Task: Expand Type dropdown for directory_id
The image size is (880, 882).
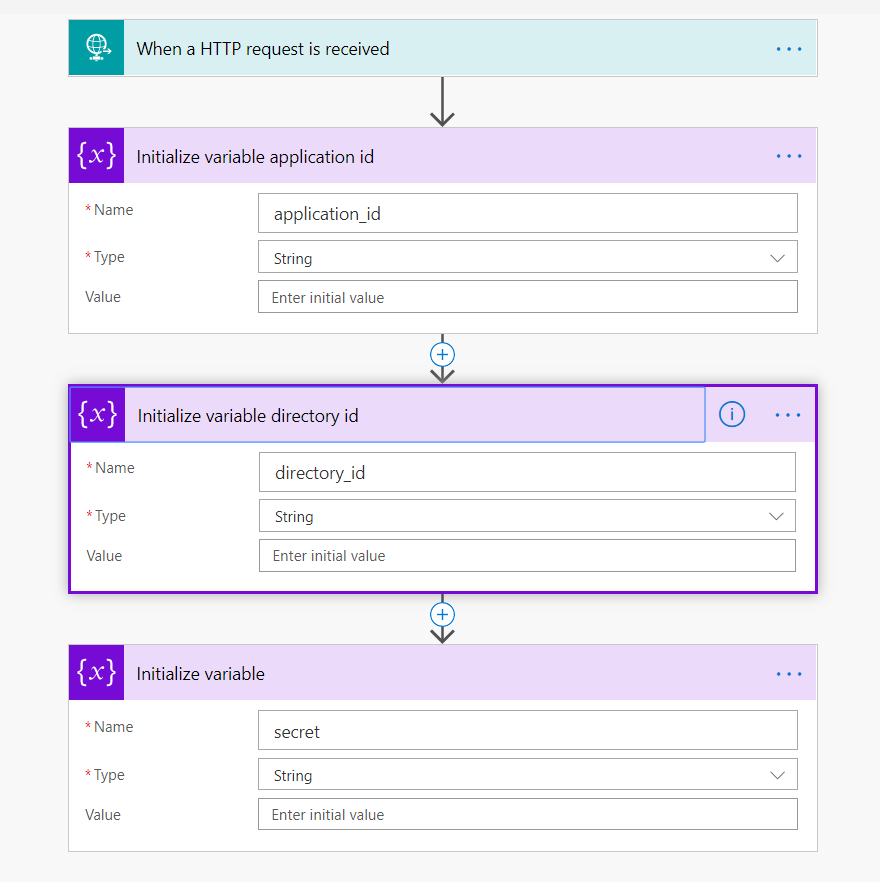Action: [775, 516]
